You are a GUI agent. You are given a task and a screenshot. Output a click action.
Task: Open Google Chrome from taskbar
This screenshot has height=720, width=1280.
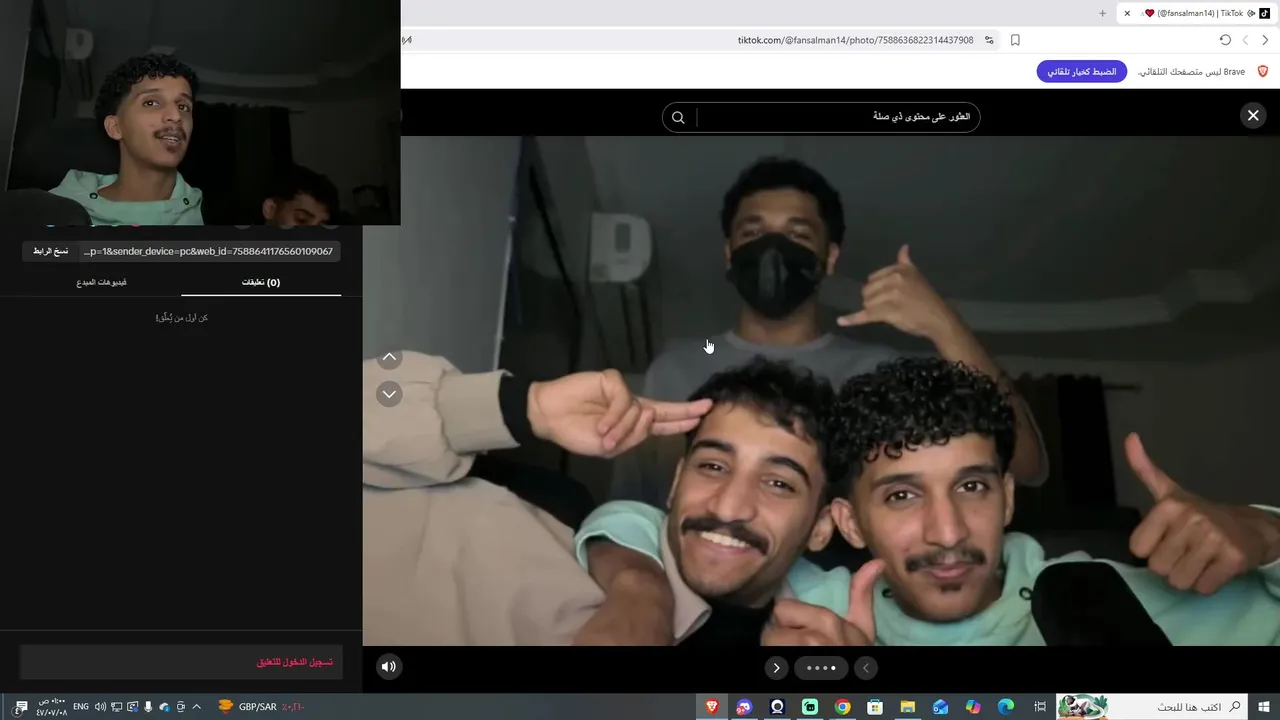coord(843,707)
